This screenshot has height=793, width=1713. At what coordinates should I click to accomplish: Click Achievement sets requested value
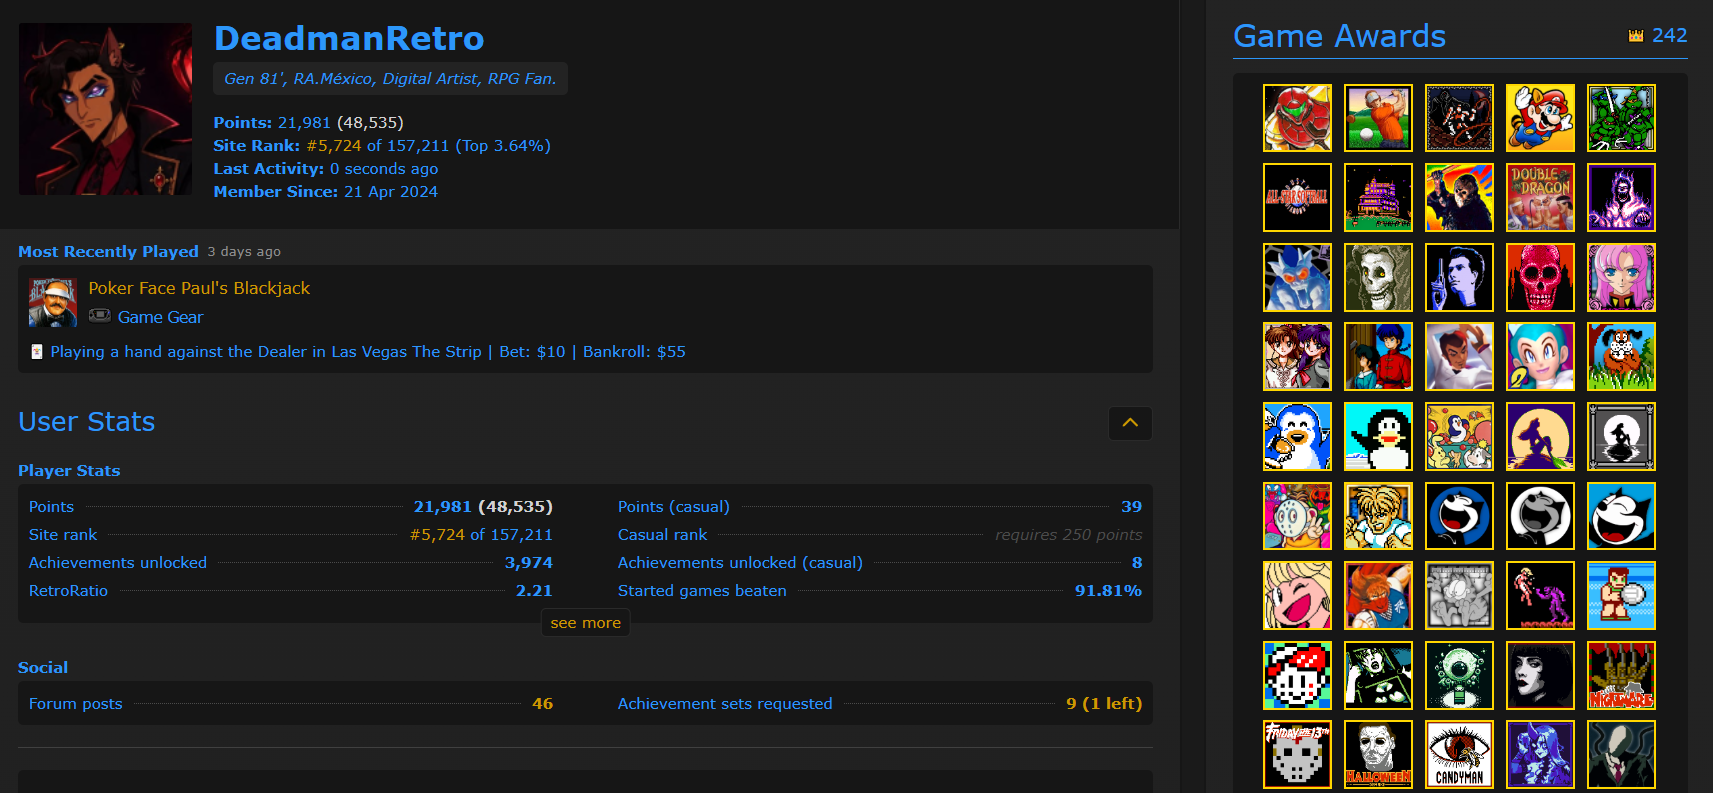pos(1104,703)
